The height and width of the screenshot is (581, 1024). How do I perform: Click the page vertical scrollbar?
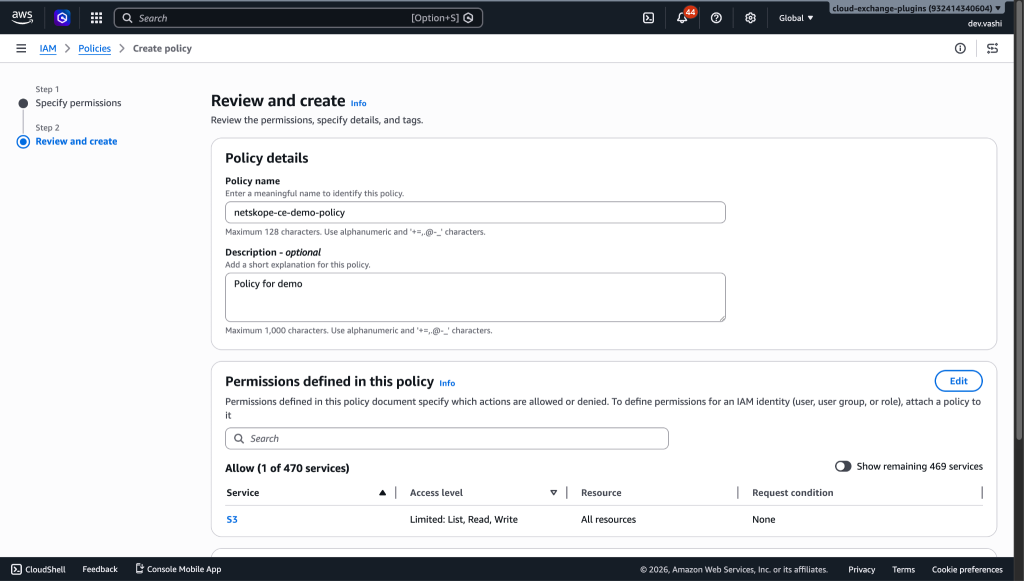coord(1019,222)
